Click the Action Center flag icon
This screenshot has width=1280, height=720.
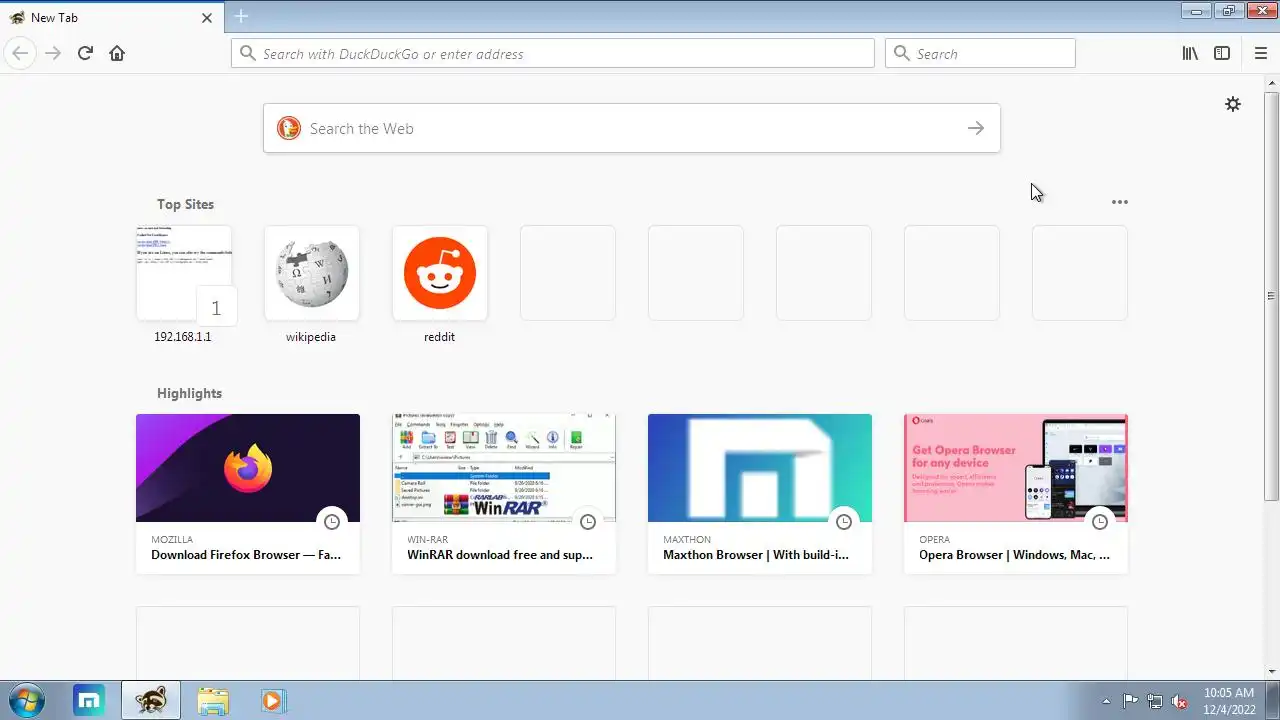click(x=1130, y=701)
